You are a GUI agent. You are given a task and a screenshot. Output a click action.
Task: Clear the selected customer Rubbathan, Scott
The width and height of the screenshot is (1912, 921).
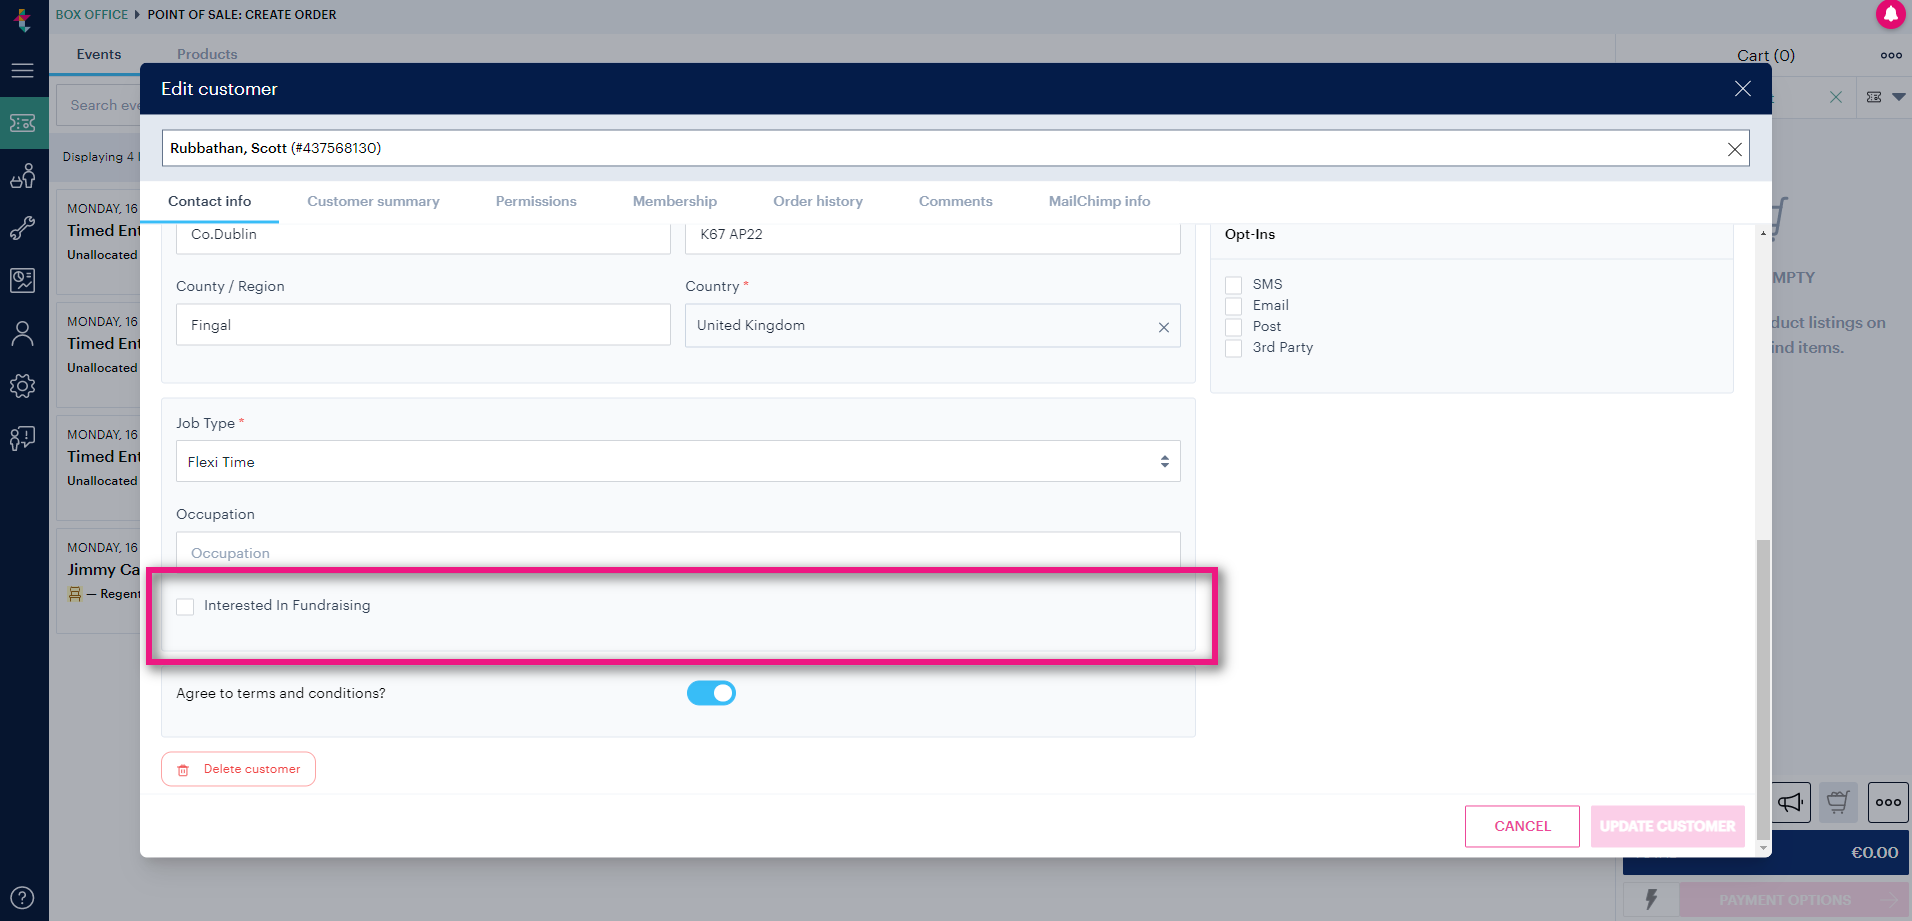(1735, 149)
